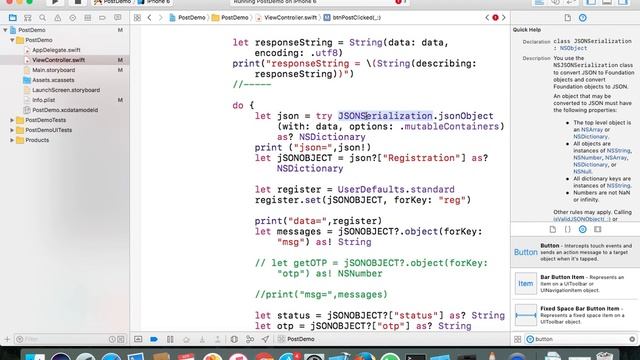Screen dimensions: 640x360
Task: Open Debug View Hierarchy button
Action: pyautogui.click(x=234, y=339)
